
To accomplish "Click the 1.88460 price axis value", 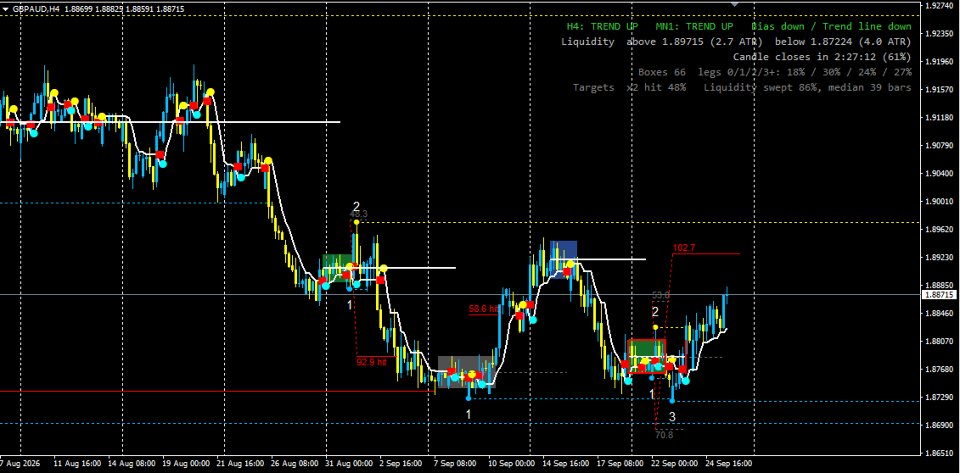I will (x=940, y=313).
